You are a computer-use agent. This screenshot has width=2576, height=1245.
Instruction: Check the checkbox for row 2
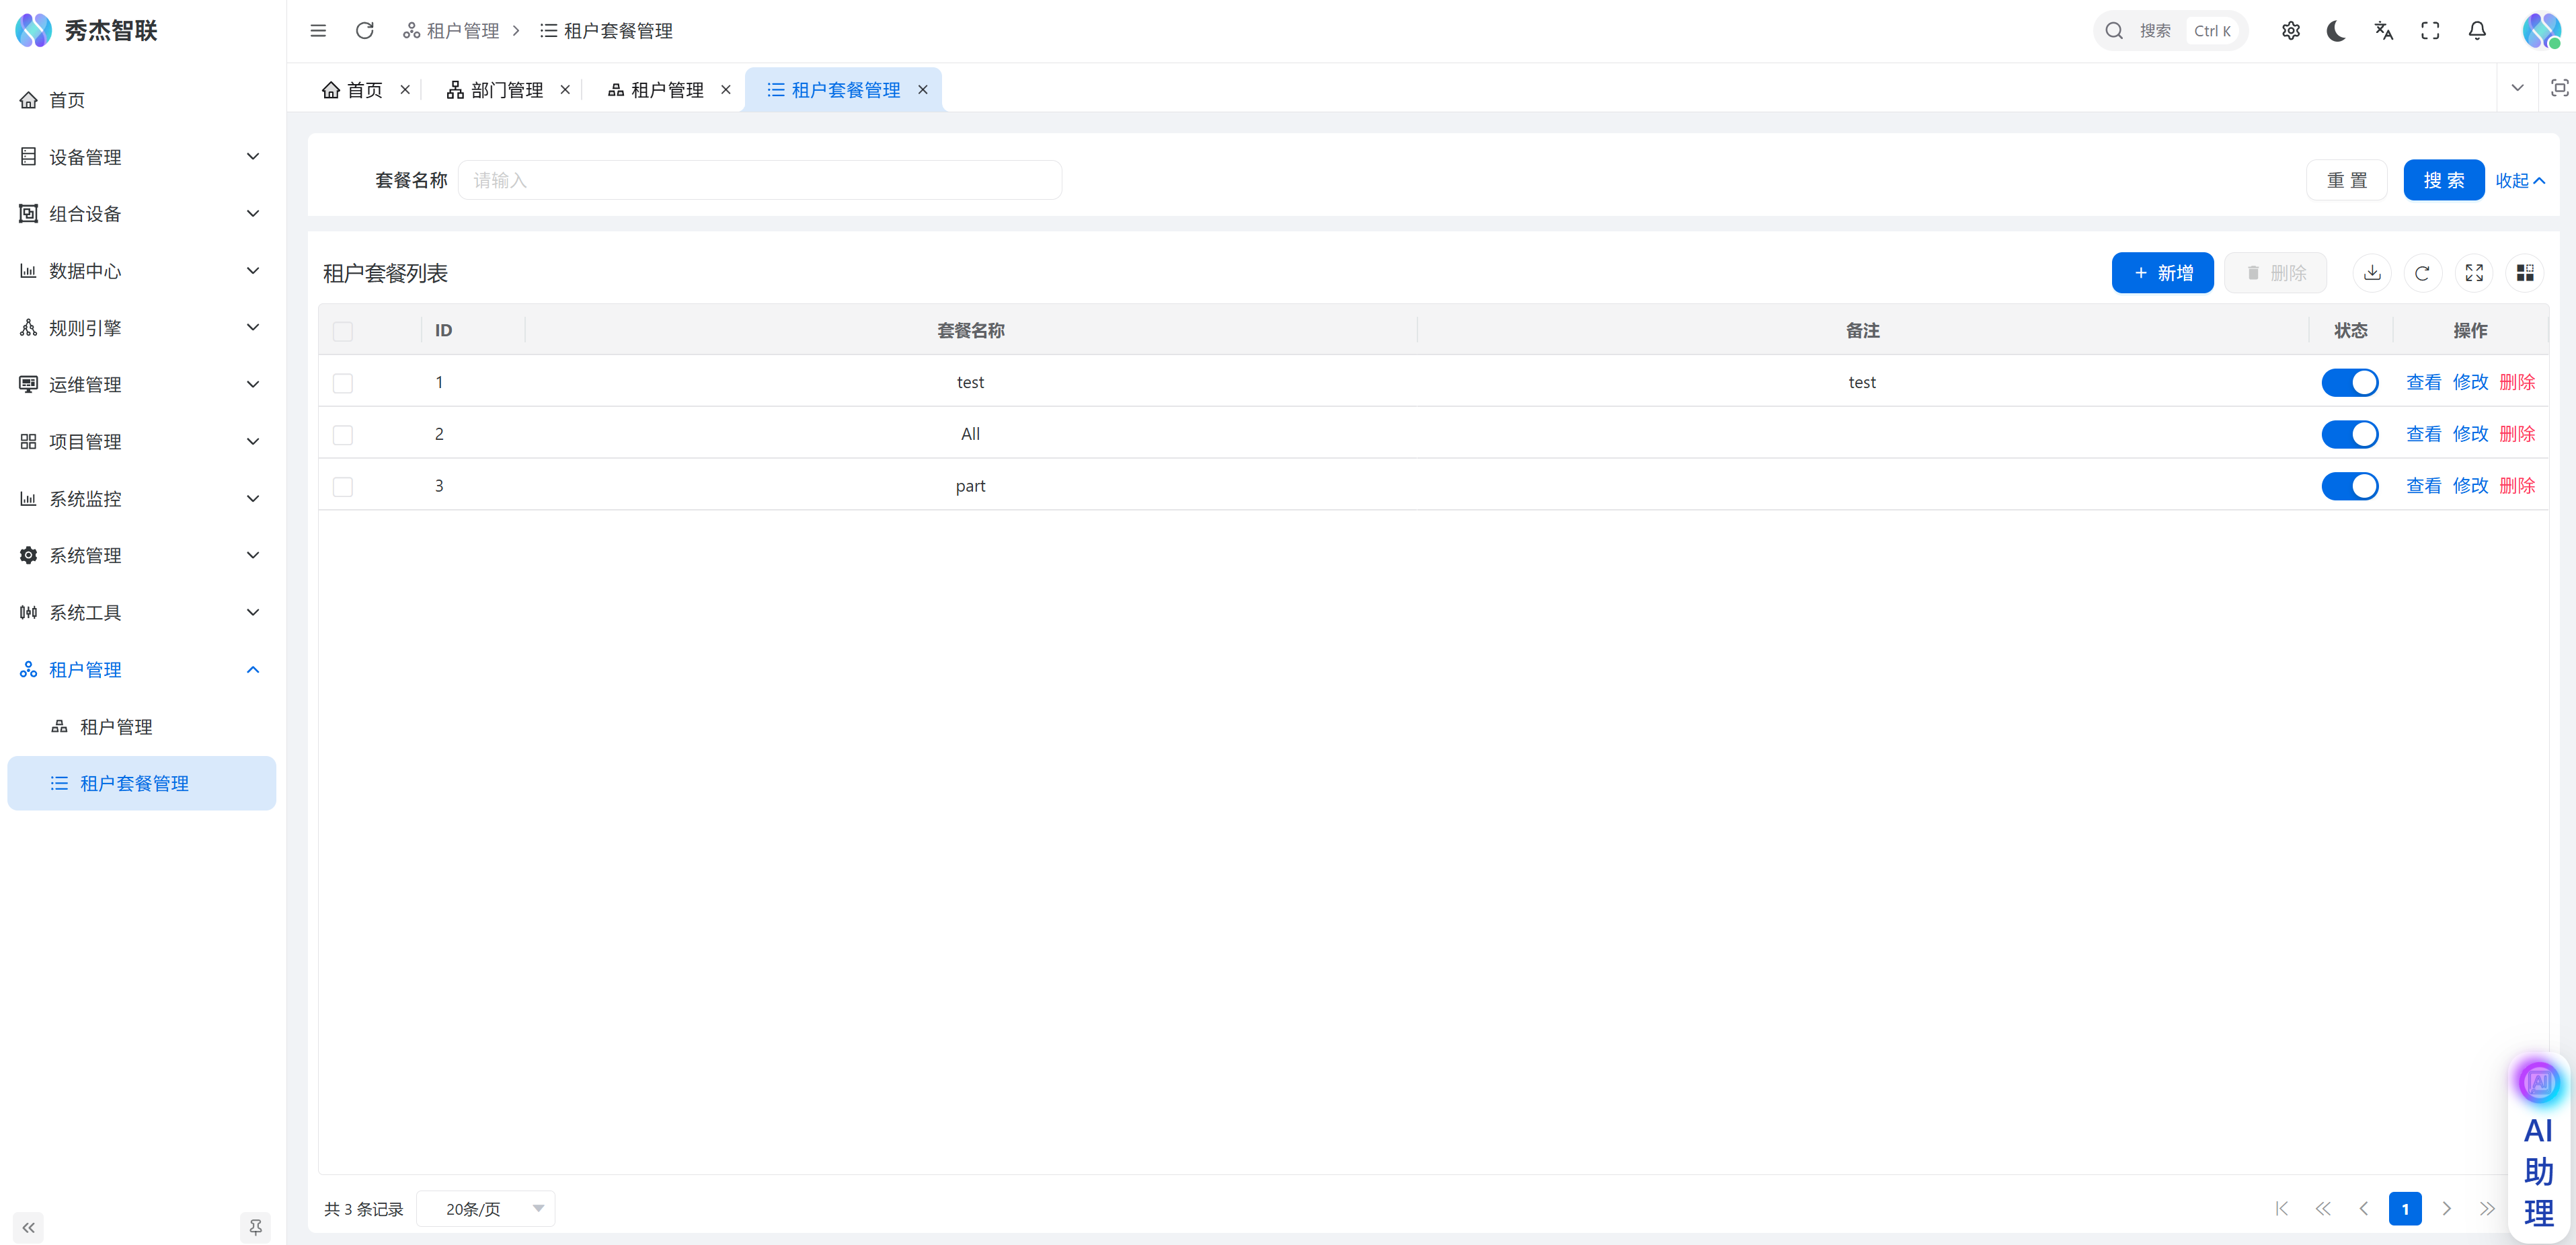coord(343,435)
